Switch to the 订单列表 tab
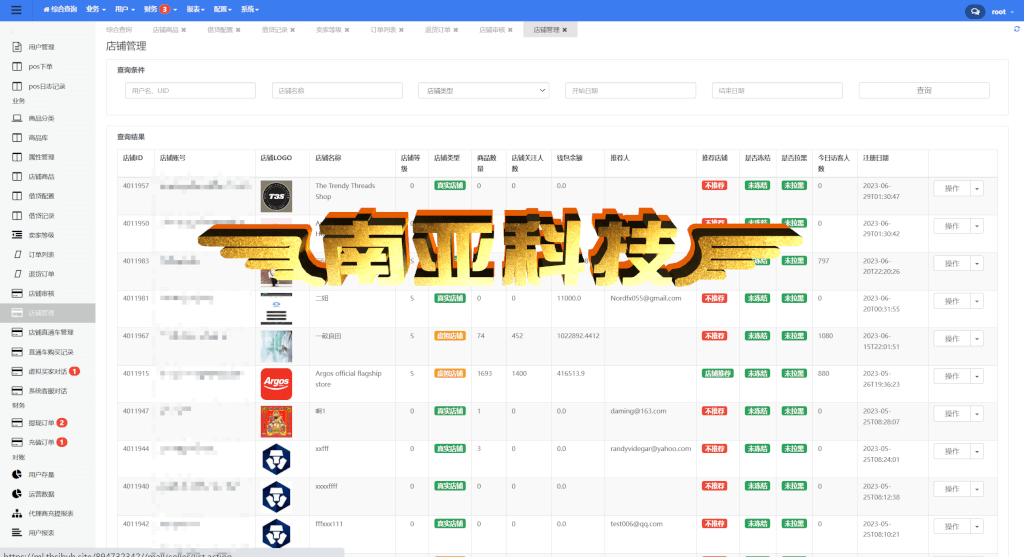Viewport: 1024px width, 557px height. [383, 30]
